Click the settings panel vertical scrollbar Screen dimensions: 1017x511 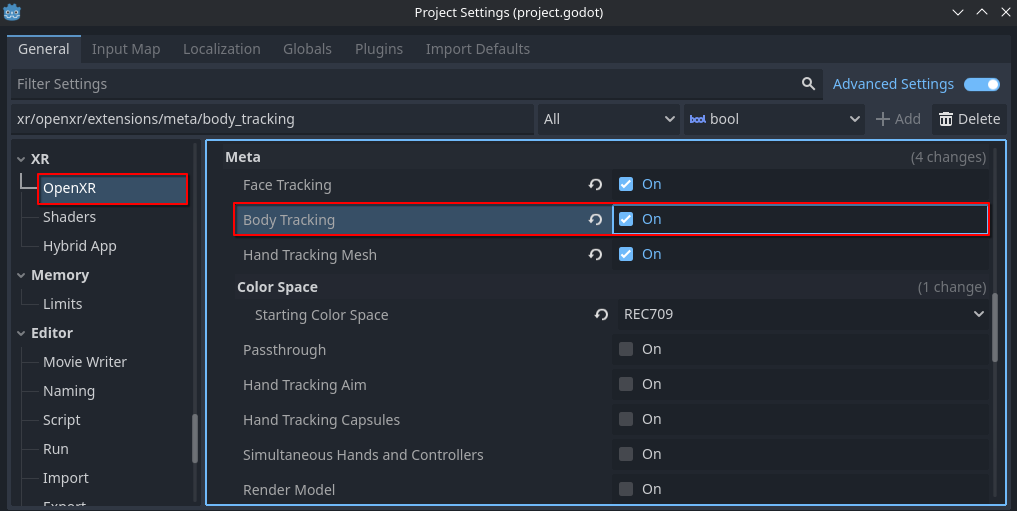click(x=995, y=327)
